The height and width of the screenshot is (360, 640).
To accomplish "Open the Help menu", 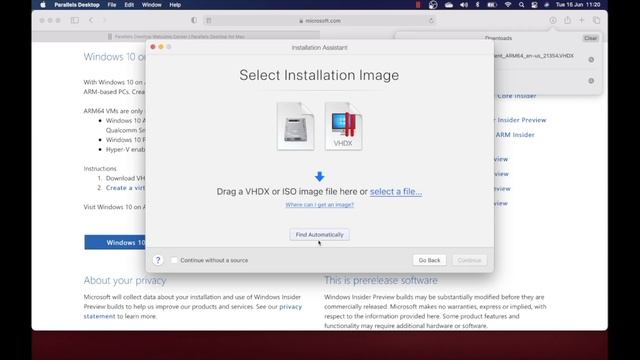I will click(x=175, y=5).
